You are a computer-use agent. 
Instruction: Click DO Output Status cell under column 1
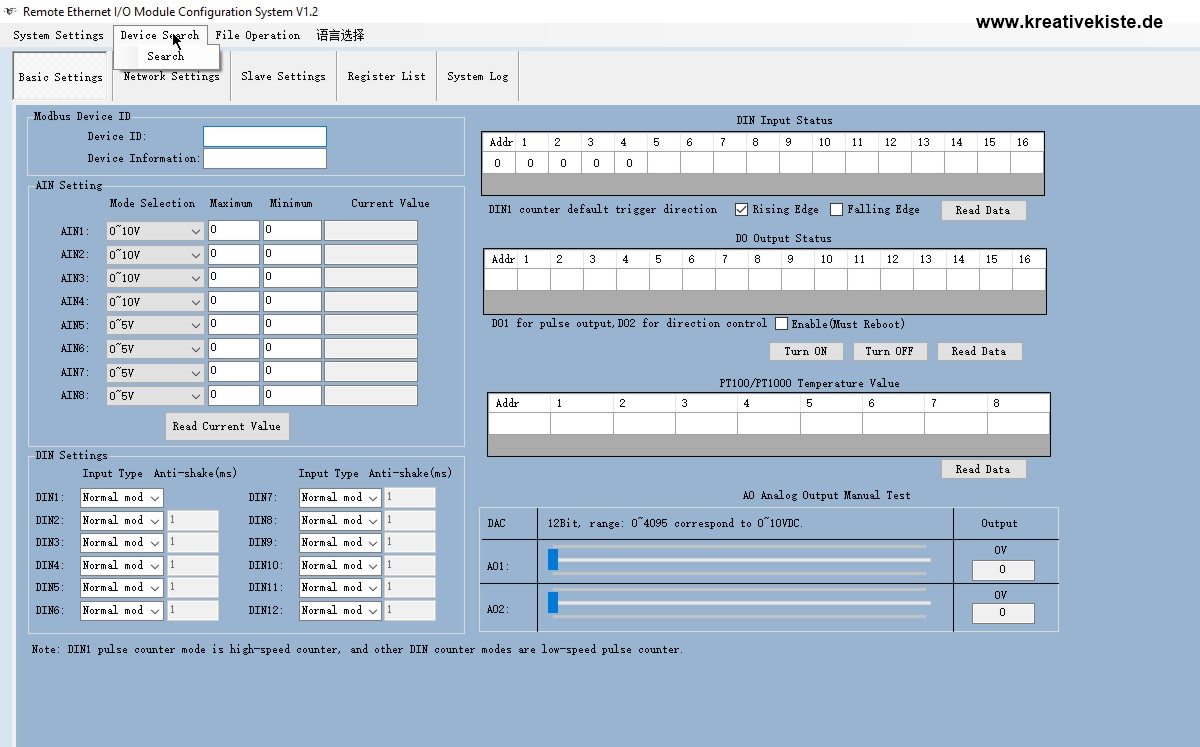pyautogui.click(x=533, y=280)
